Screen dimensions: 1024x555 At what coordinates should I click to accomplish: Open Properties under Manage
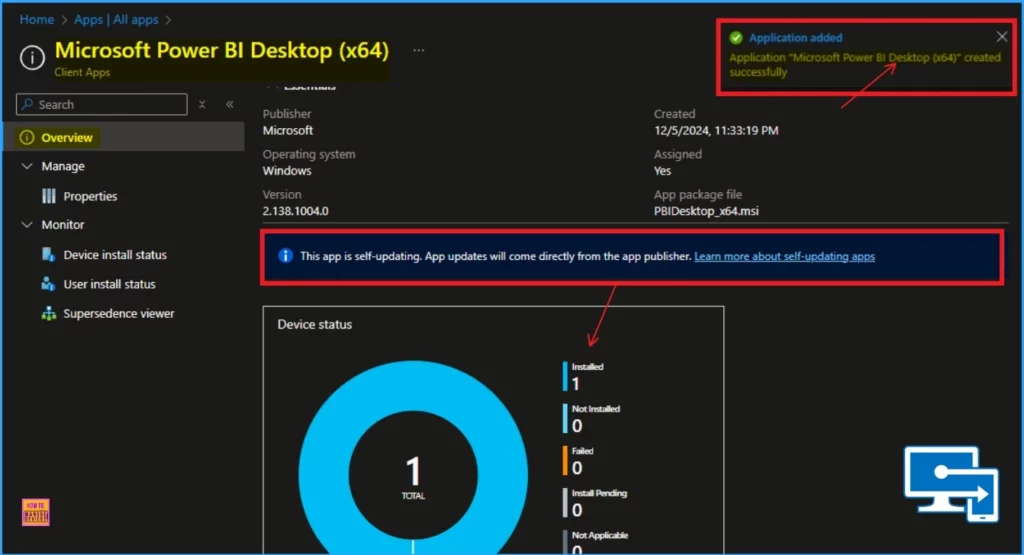coord(90,197)
